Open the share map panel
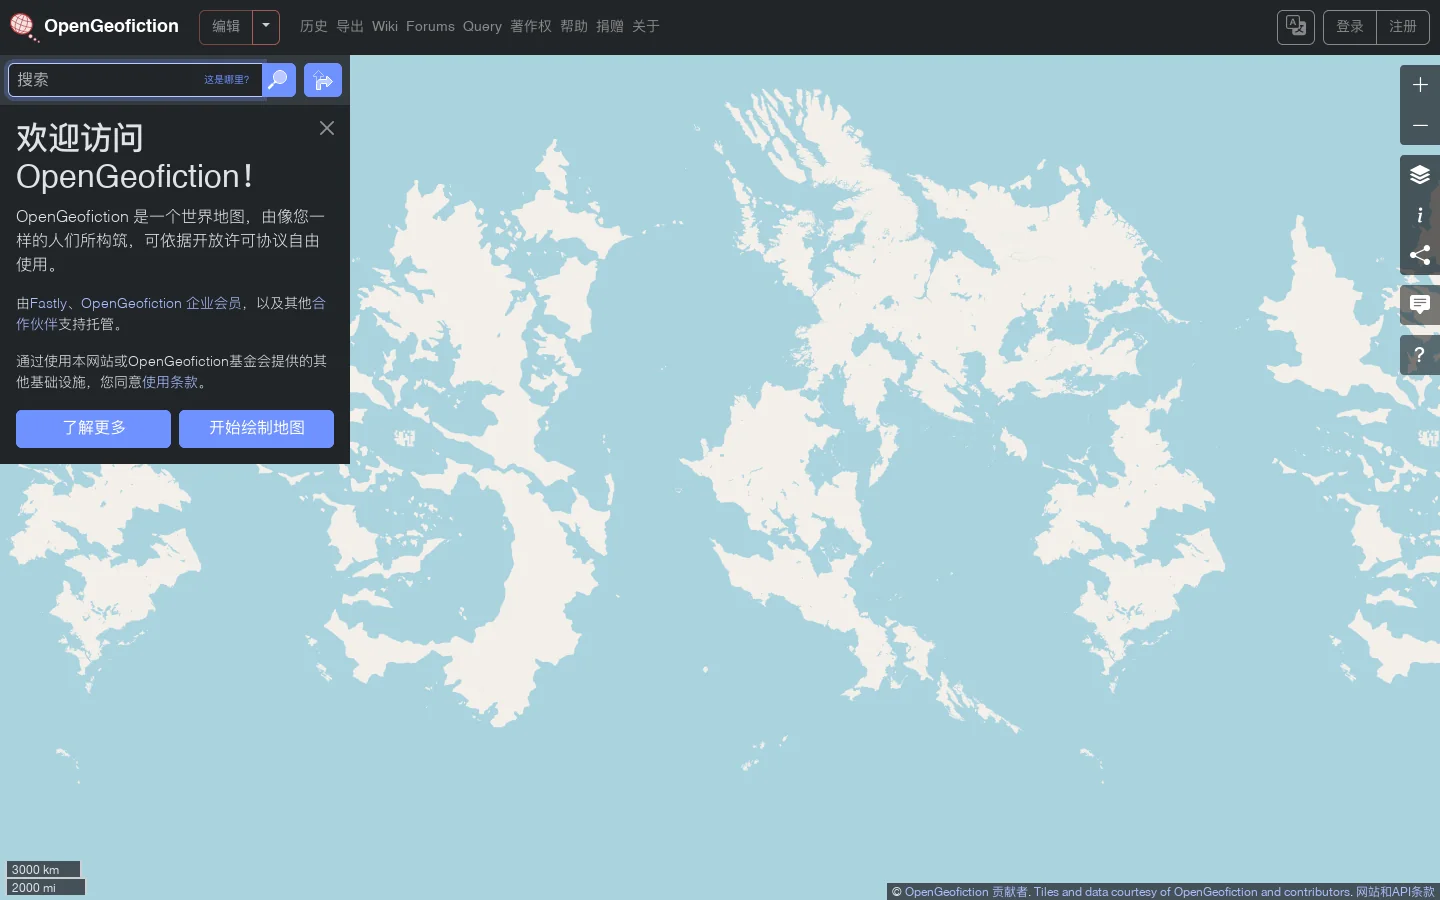The width and height of the screenshot is (1440, 900). point(1420,255)
